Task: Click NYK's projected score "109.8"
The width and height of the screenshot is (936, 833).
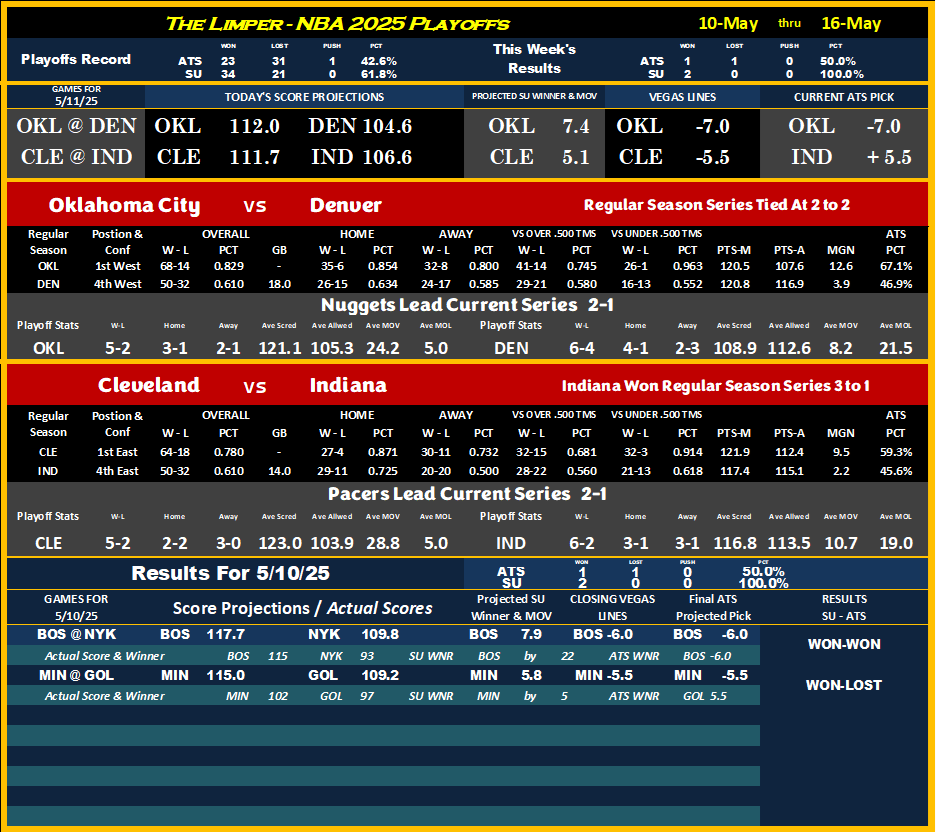Action: pyautogui.click(x=380, y=634)
